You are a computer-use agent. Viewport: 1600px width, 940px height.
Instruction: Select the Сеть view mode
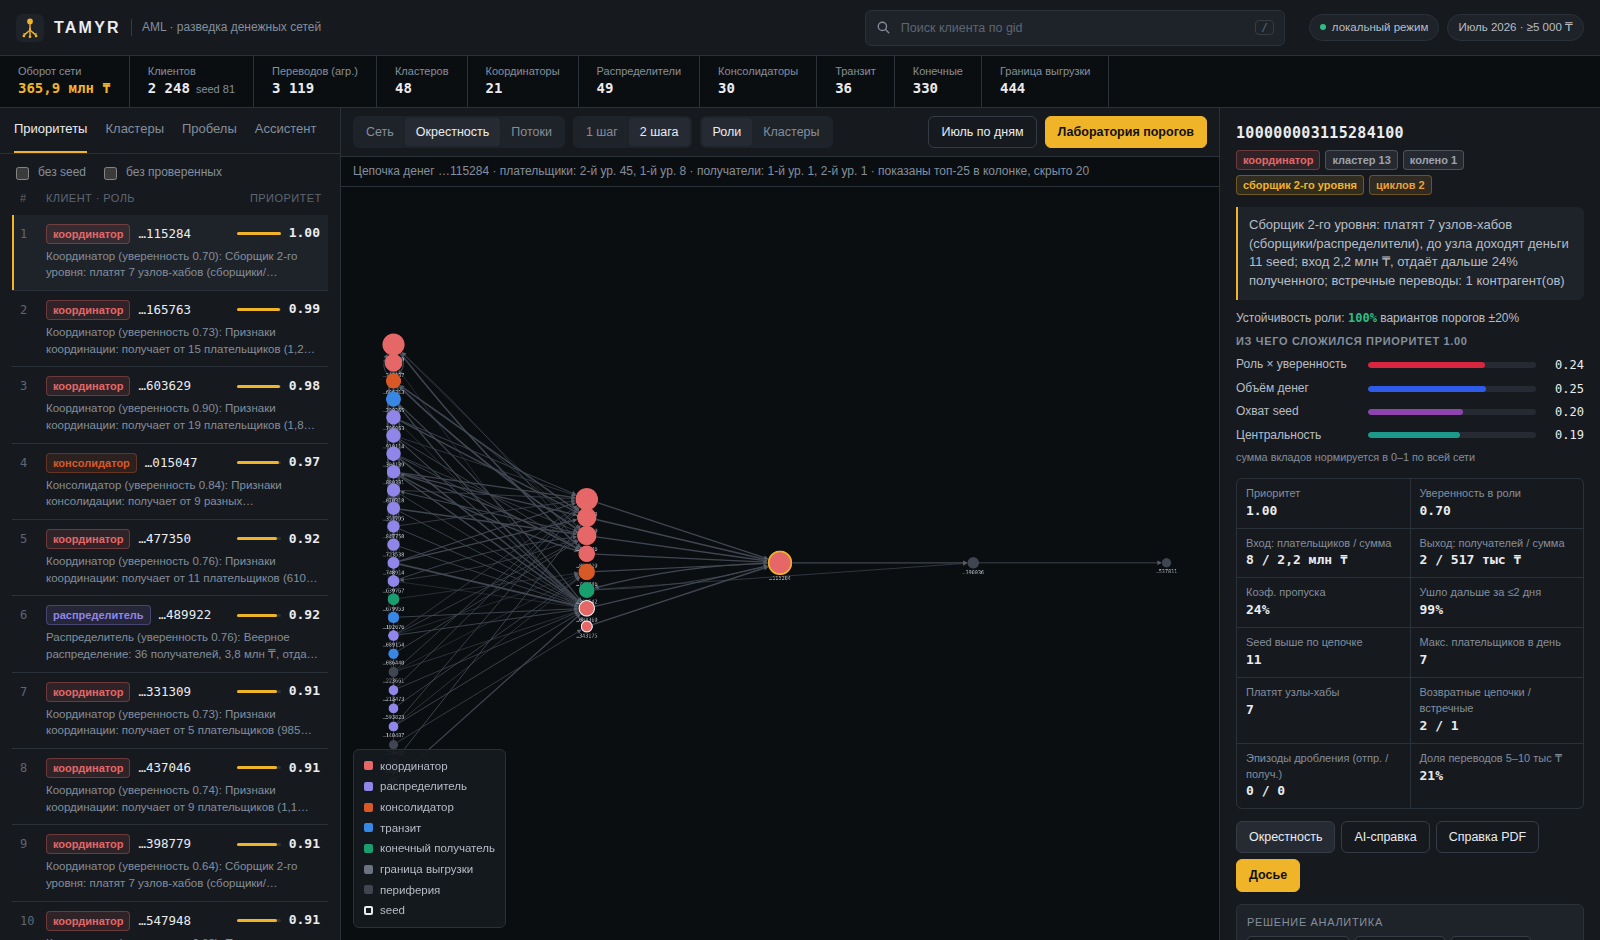[380, 132]
